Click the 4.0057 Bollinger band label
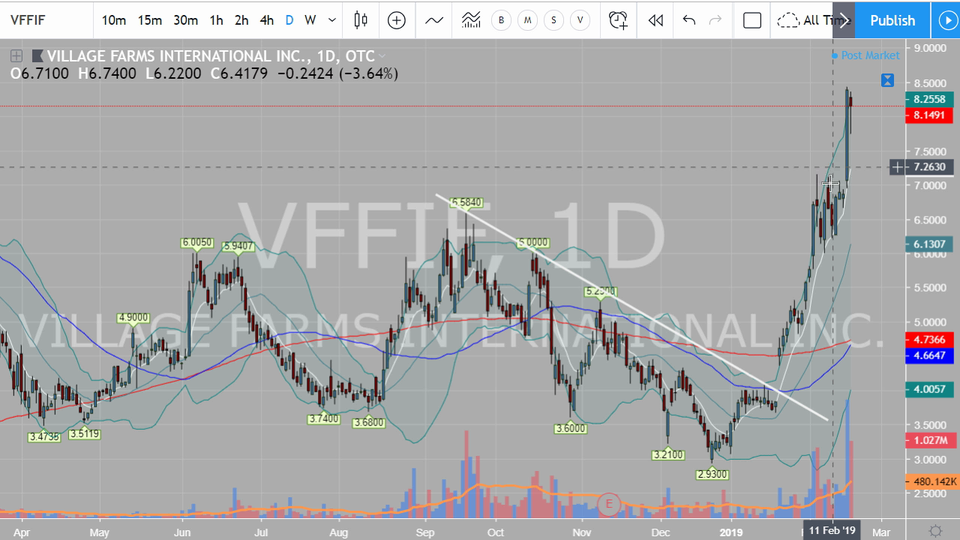The width and height of the screenshot is (960, 540). coord(929,389)
